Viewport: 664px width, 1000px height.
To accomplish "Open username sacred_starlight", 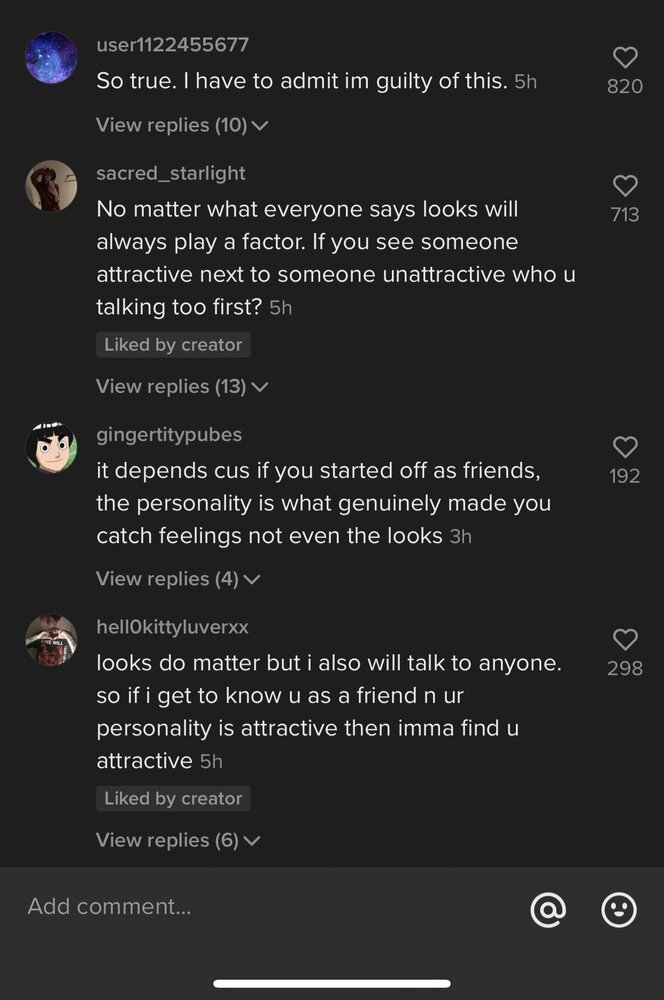I will 170,173.
